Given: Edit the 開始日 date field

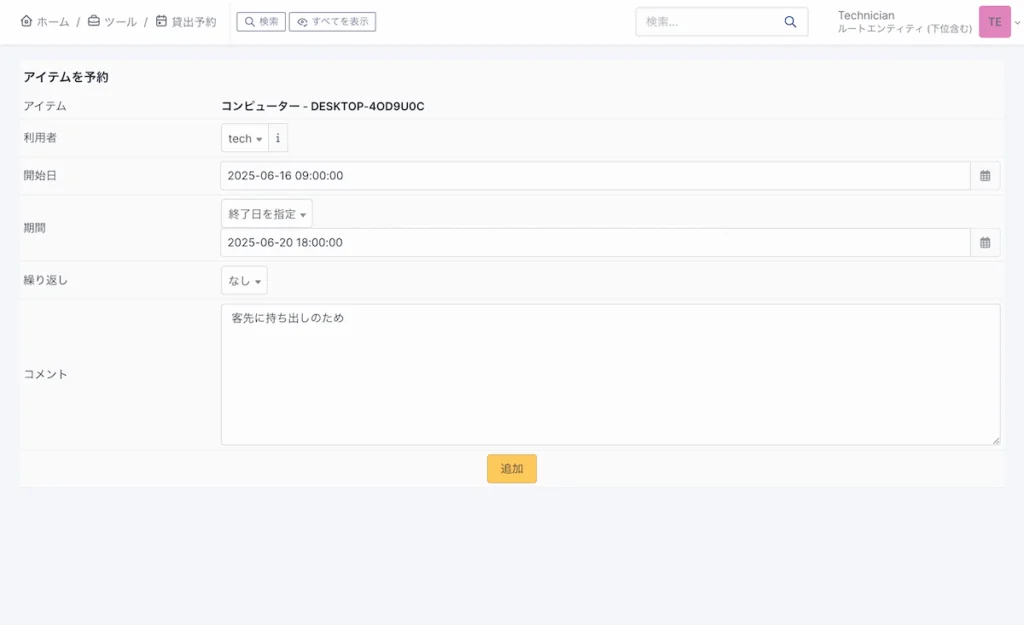Looking at the screenshot, I should click(x=595, y=176).
